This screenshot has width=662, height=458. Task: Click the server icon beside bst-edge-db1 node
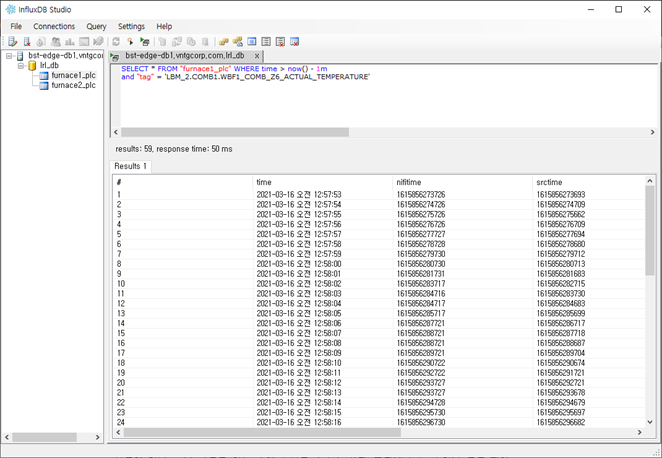pyautogui.click(x=20, y=56)
